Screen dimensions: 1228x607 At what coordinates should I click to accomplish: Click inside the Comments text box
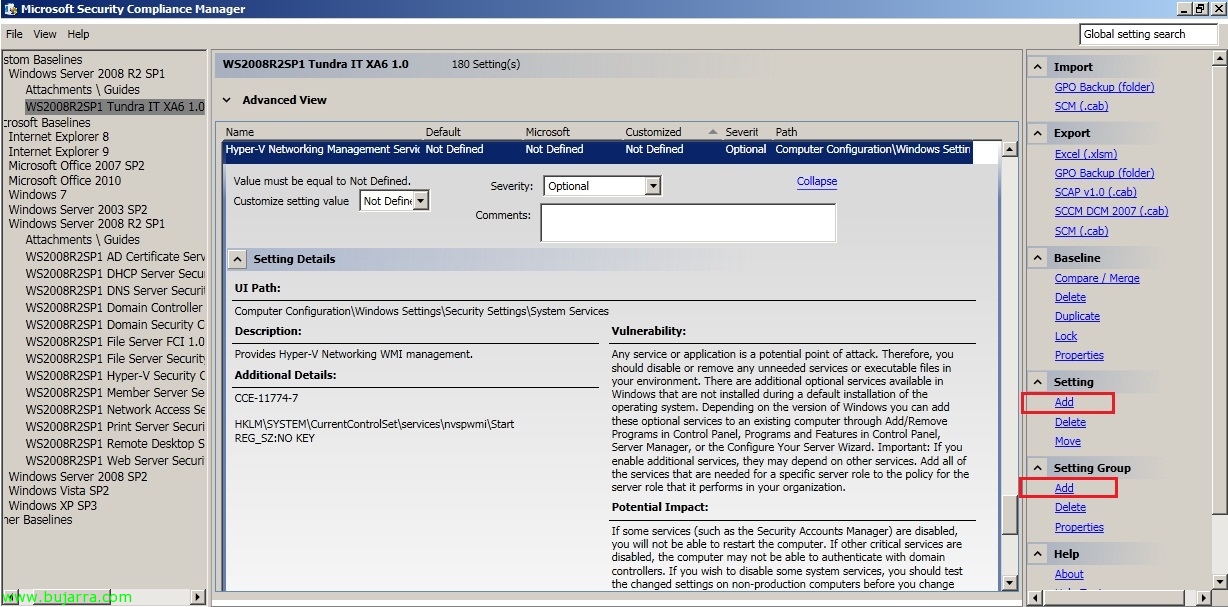688,223
